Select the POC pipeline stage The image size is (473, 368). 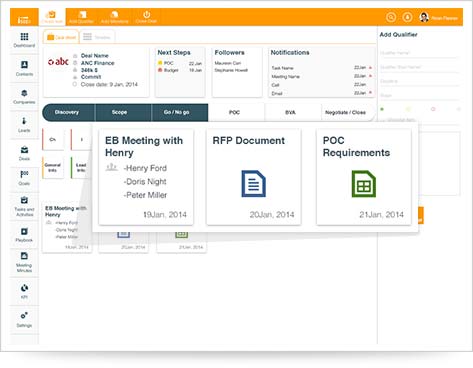point(234,112)
